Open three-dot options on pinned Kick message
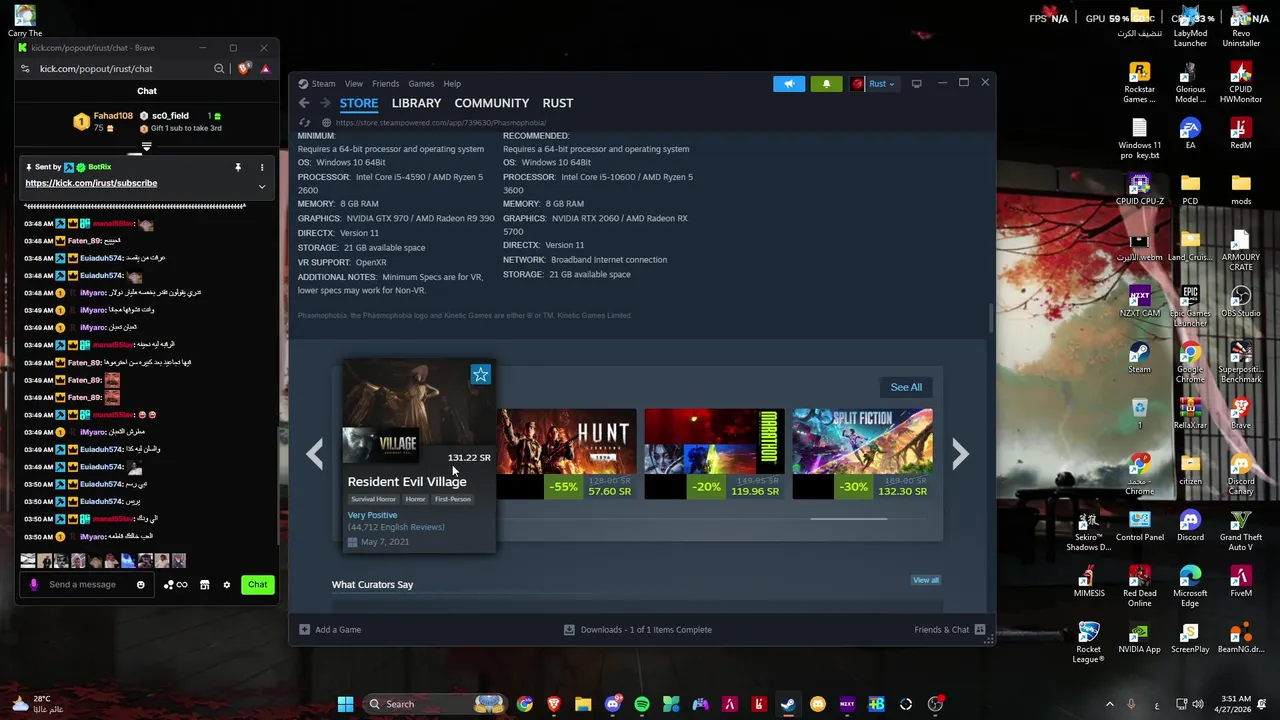This screenshot has width=1280, height=720. (x=262, y=167)
